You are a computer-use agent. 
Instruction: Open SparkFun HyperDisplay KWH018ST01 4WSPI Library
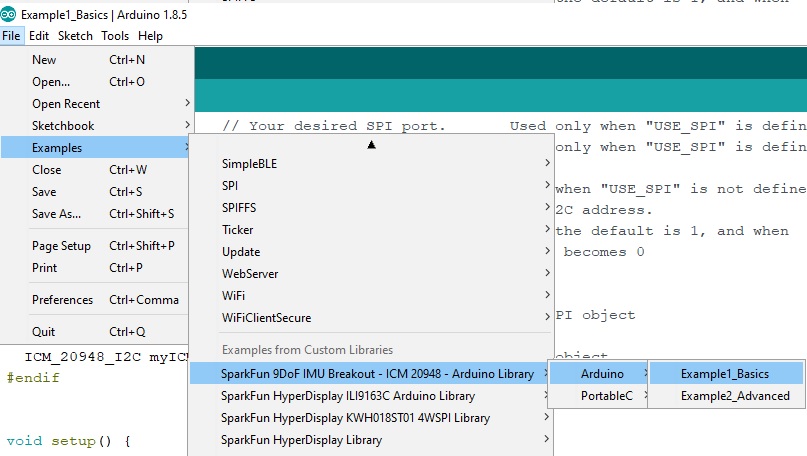coord(371,418)
